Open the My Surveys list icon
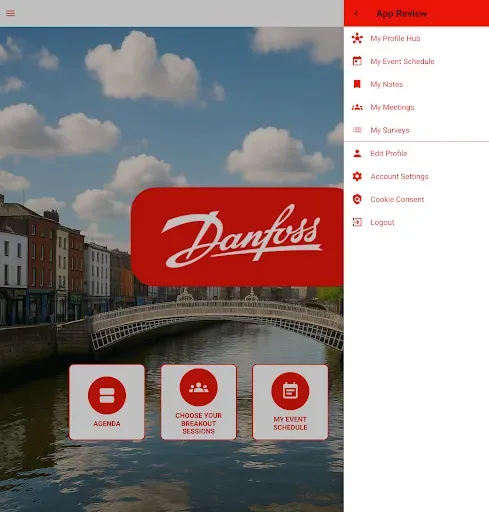 [357, 130]
